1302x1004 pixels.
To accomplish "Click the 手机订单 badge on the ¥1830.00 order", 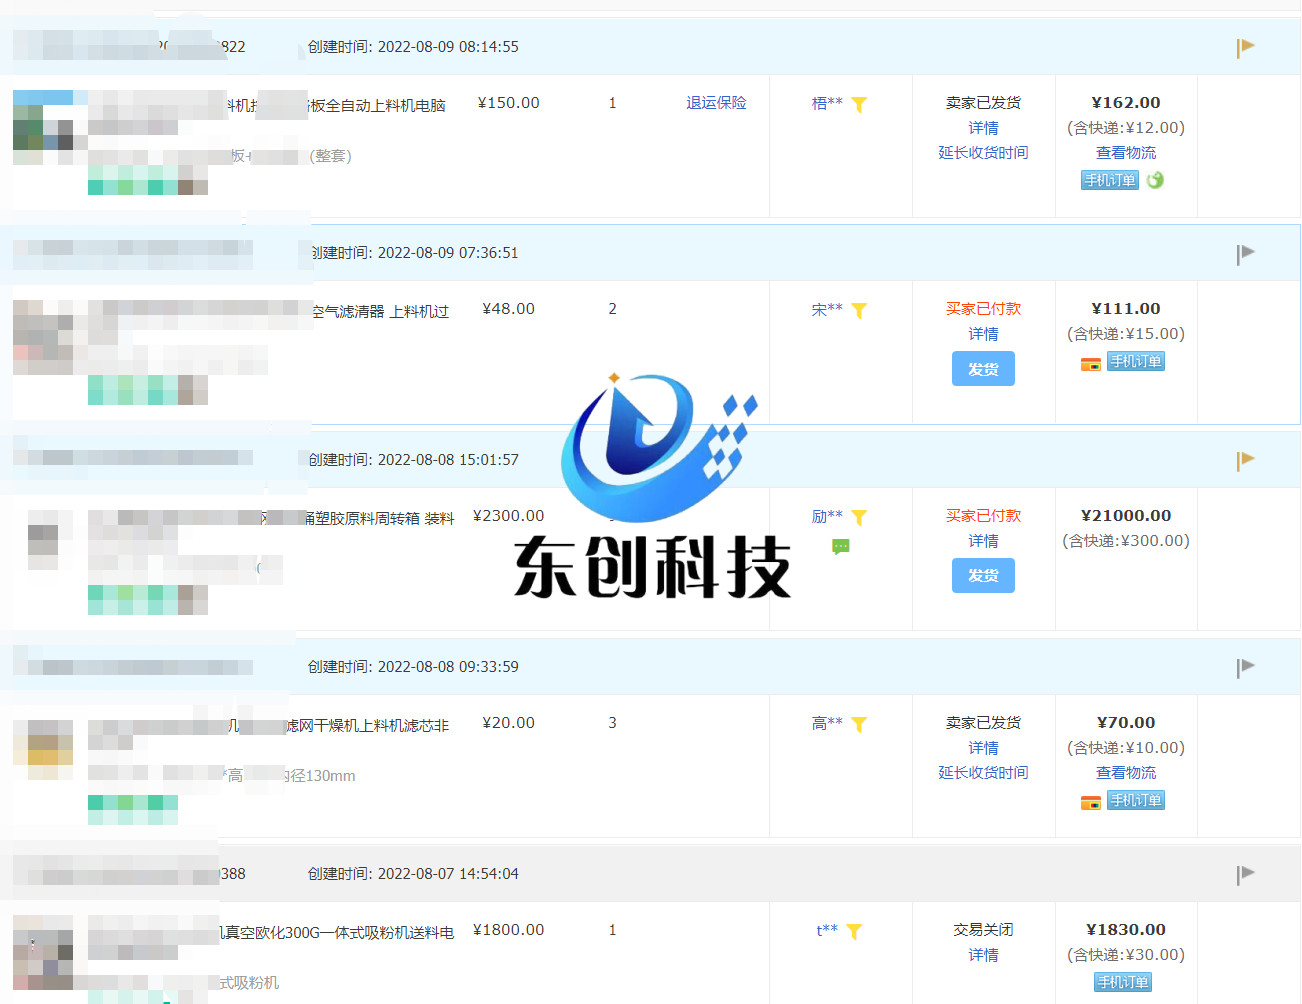I will click(x=1123, y=982).
